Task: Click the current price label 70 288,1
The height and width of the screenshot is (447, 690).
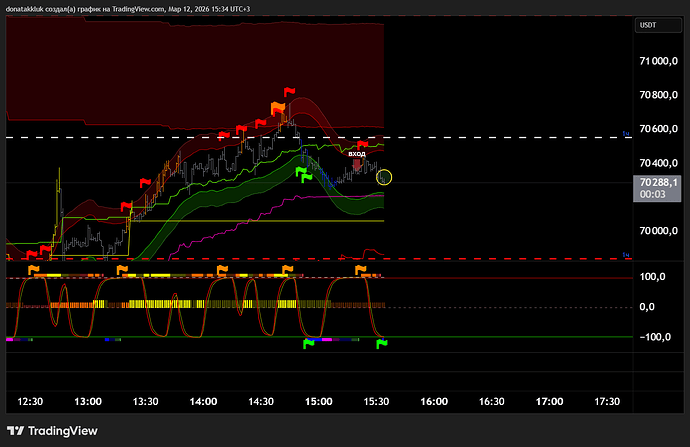Action: tap(659, 183)
